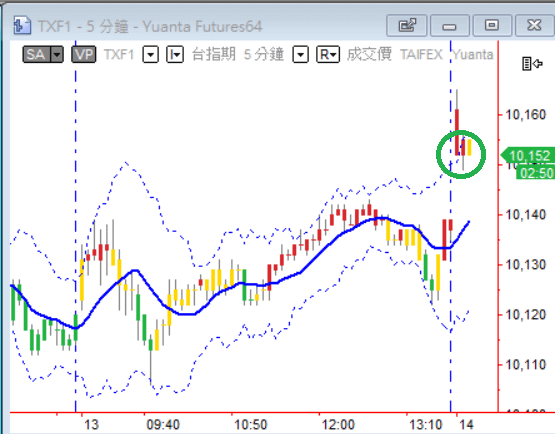Click the 10,140 price axis label
This screenshot has width=555, height=434.
coord(526,215)
